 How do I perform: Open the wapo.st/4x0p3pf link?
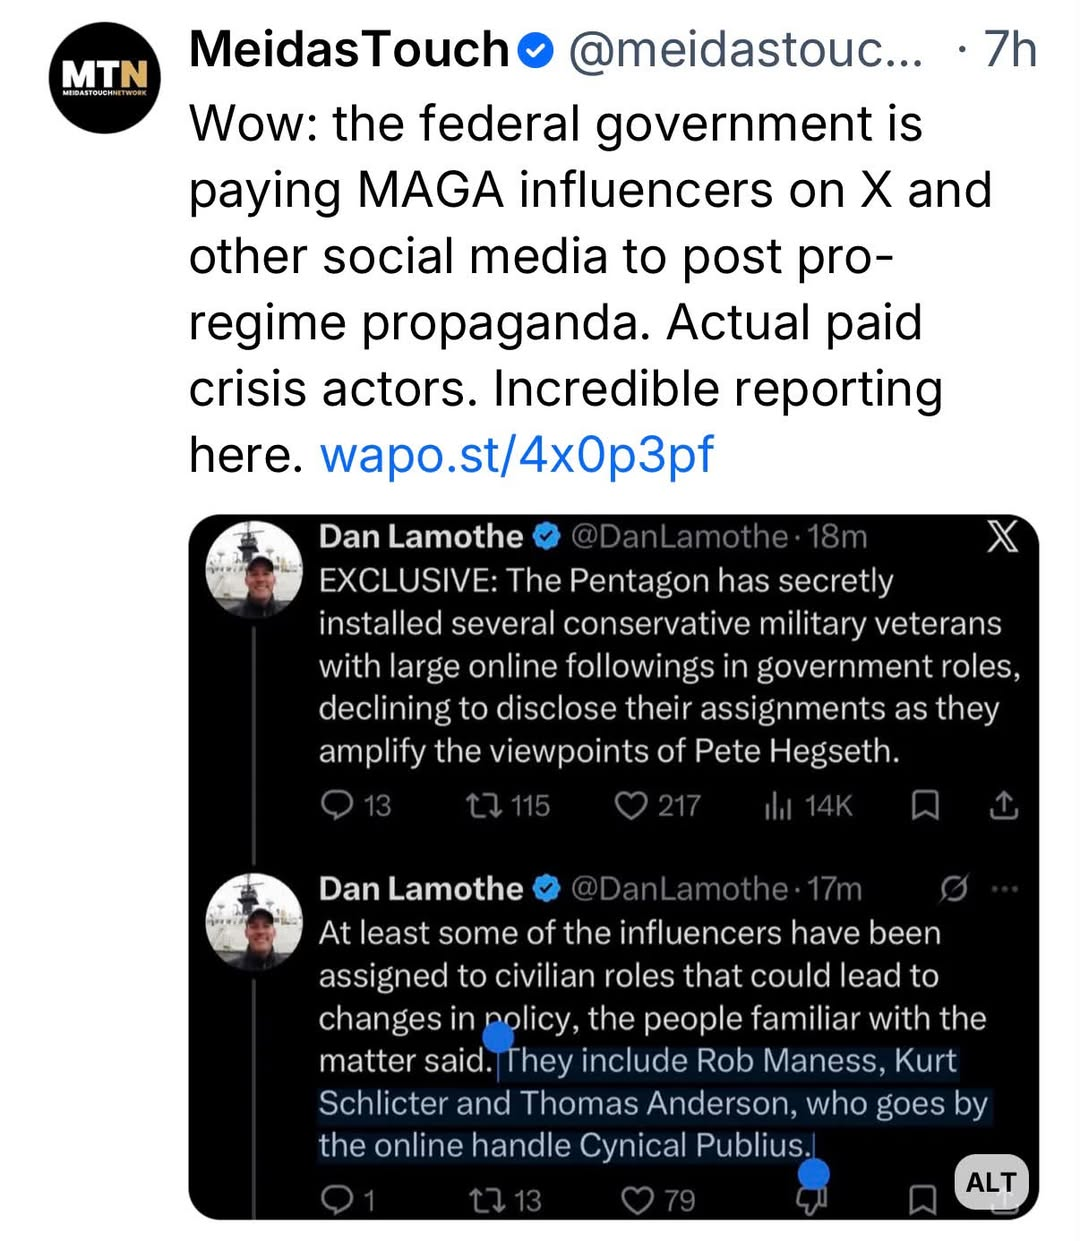(517, 454)
